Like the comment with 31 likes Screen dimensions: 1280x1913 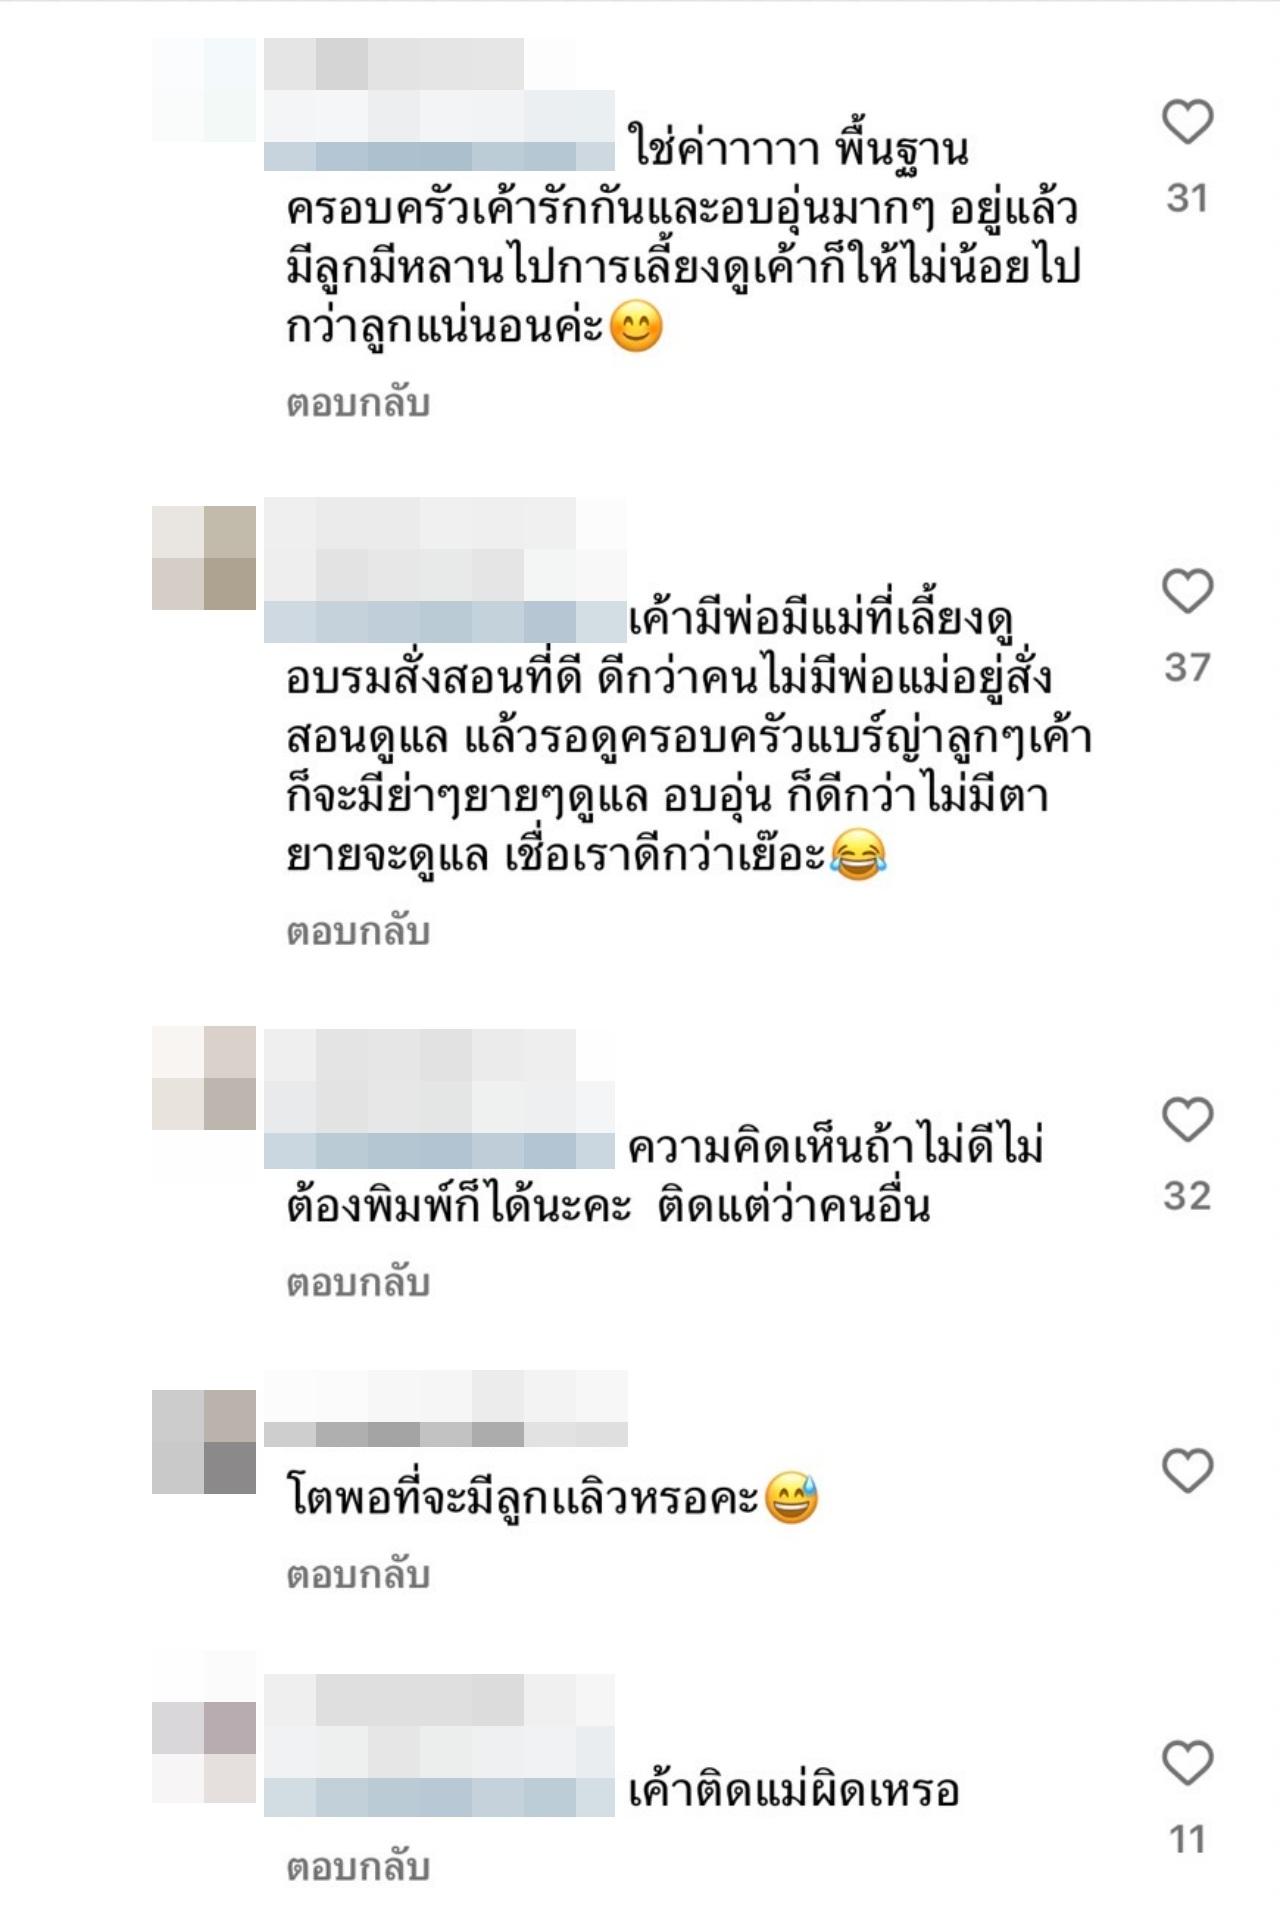[1187, 122]
